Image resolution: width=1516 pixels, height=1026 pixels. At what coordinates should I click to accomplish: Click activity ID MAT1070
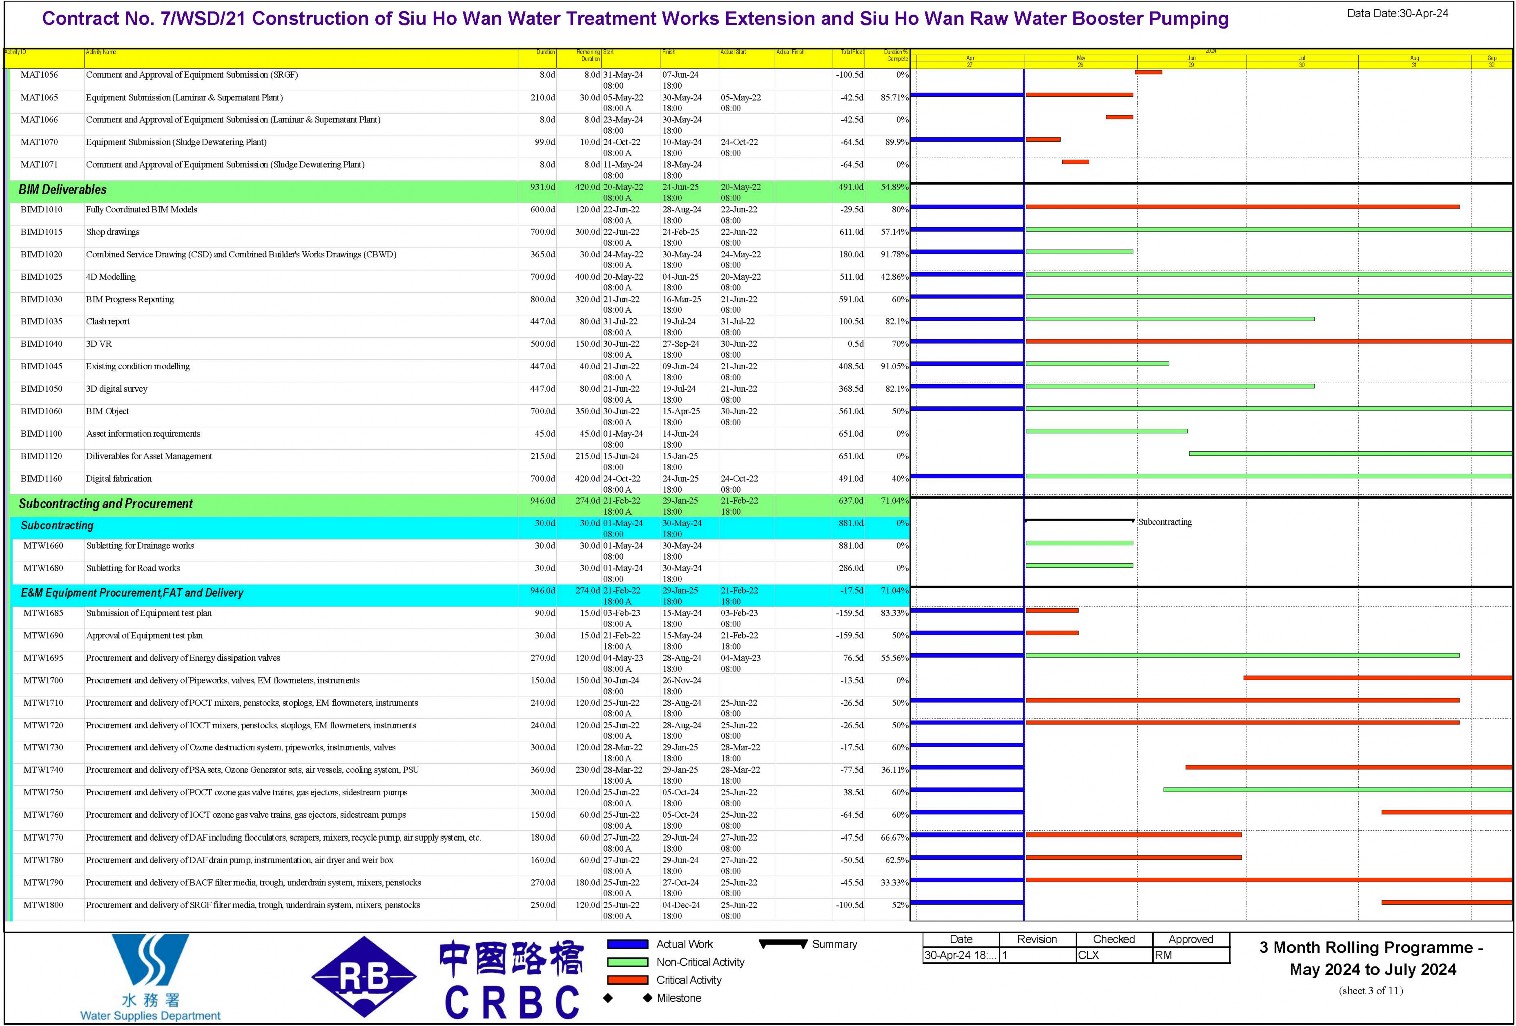pyautogui.click(x=39, y=142)
